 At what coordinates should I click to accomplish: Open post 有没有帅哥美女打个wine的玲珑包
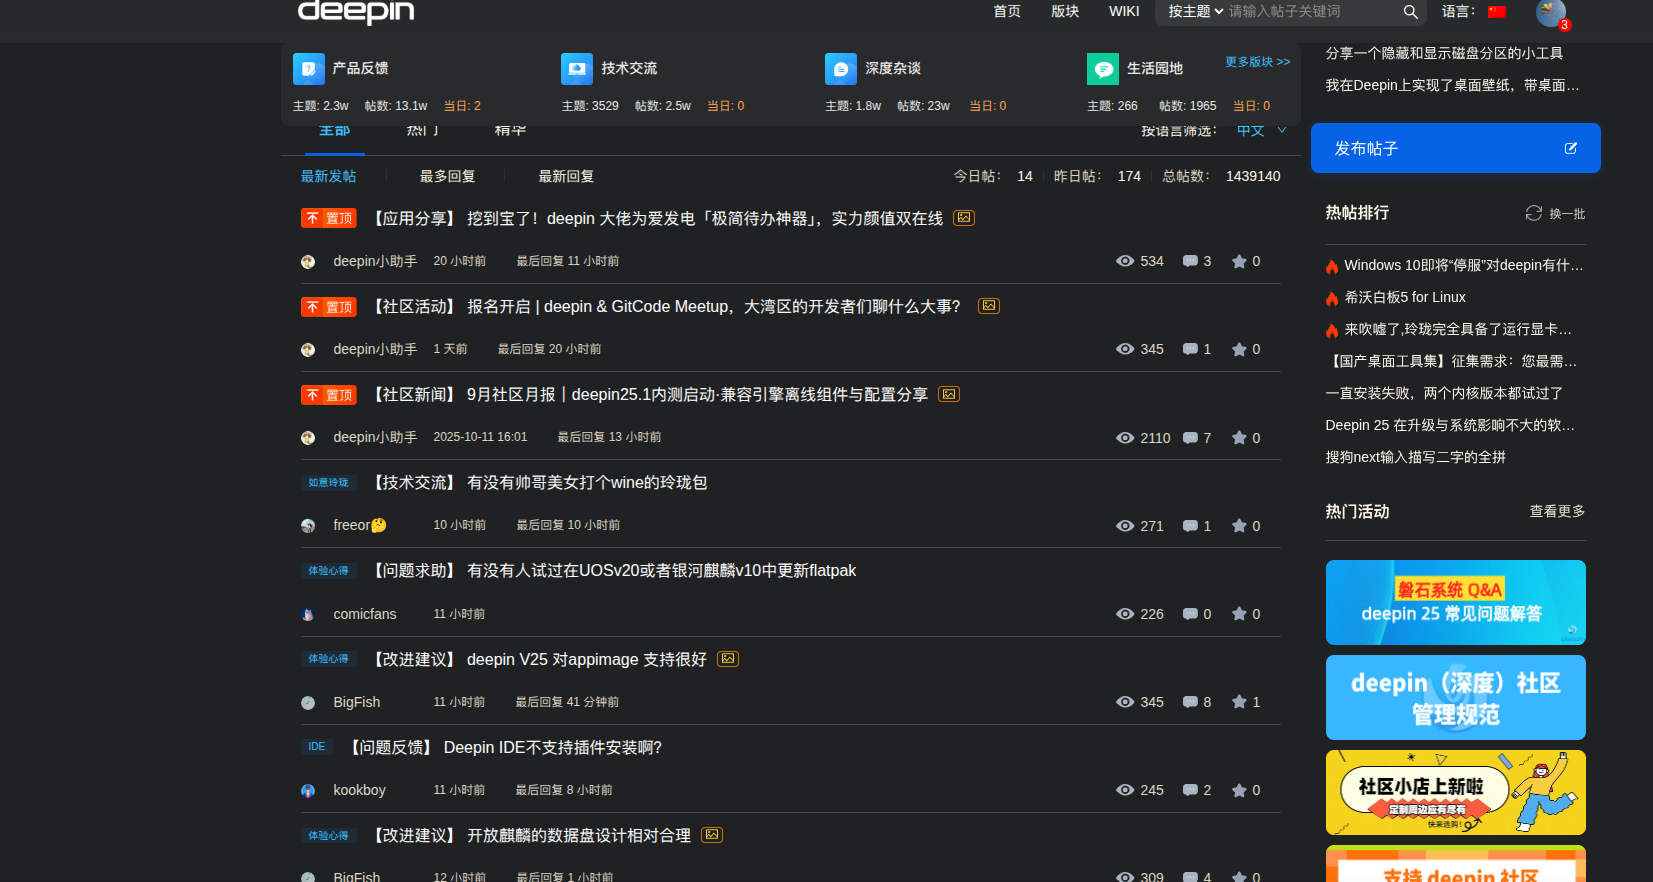(587, 482)
